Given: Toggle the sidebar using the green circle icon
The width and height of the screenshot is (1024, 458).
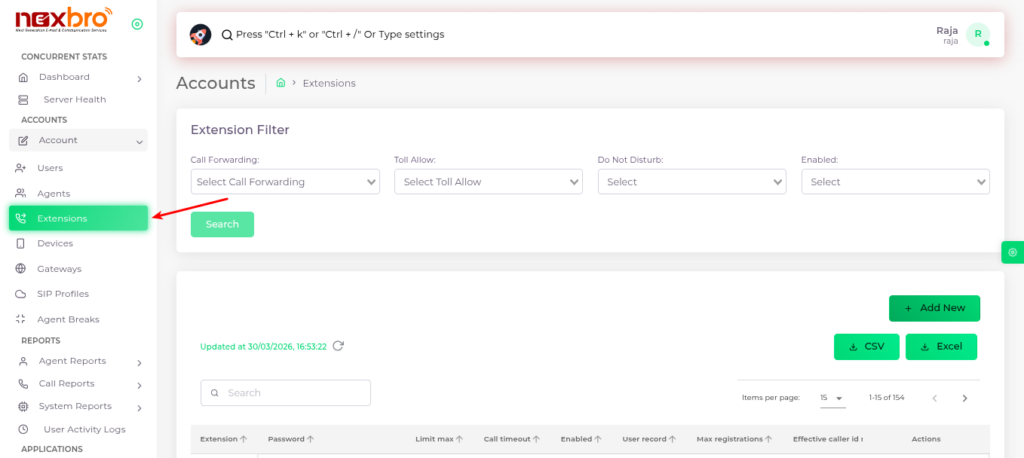Looking at the screenshot, I should point(137,24).
